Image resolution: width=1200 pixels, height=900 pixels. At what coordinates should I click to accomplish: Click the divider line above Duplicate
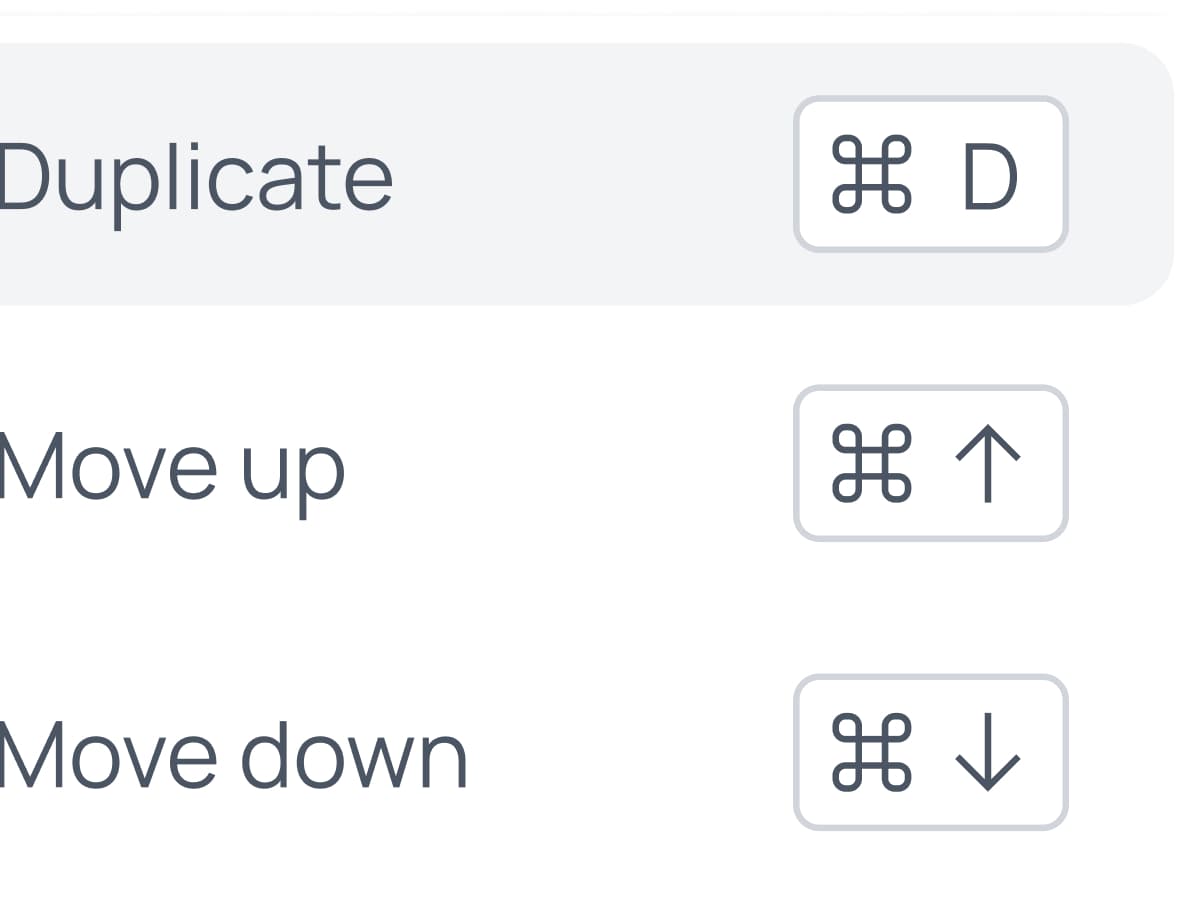click(x=600, y=15)
